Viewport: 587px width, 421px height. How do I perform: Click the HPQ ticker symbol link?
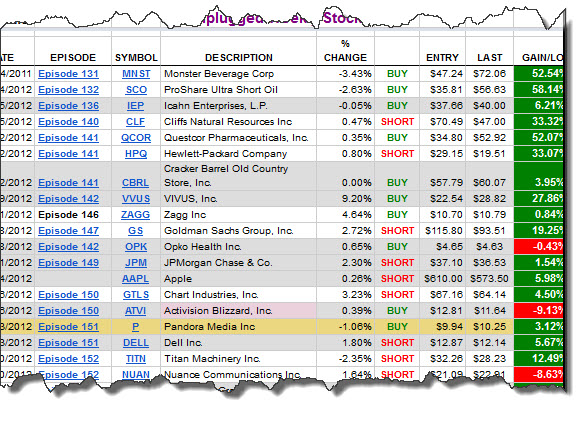(x=136, y=154)
